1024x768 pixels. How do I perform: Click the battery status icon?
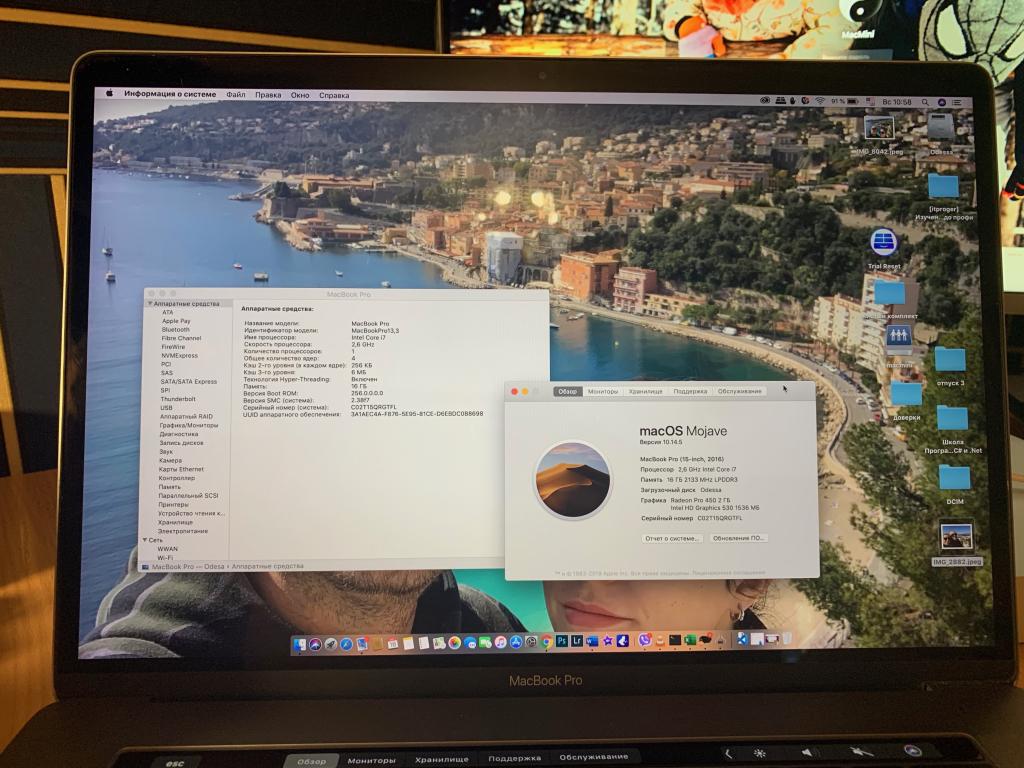pos(853,101)
